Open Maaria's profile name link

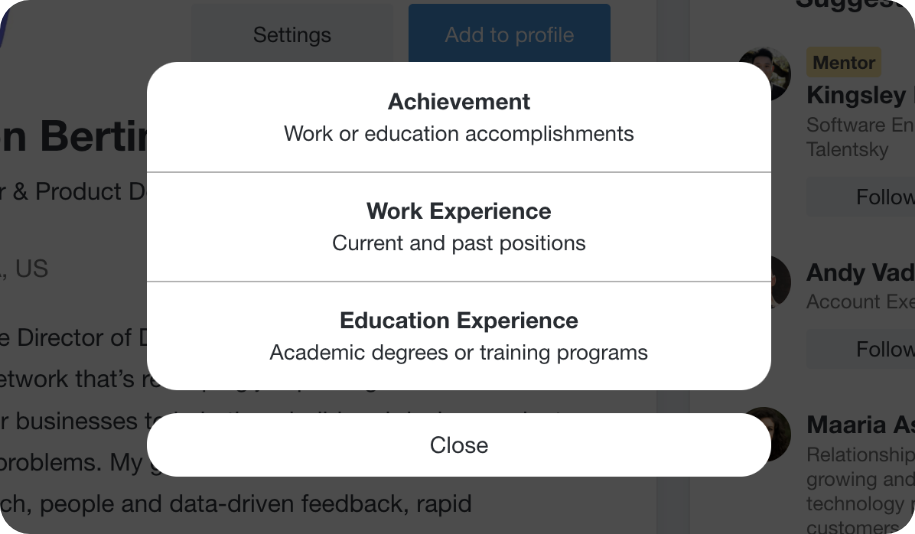tap(860, 425)
